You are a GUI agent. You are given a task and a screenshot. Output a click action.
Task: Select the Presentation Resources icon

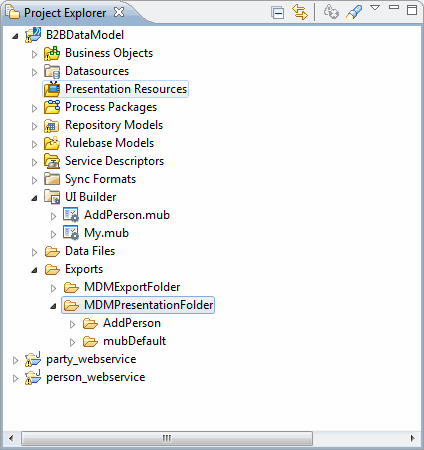point(52,89)
